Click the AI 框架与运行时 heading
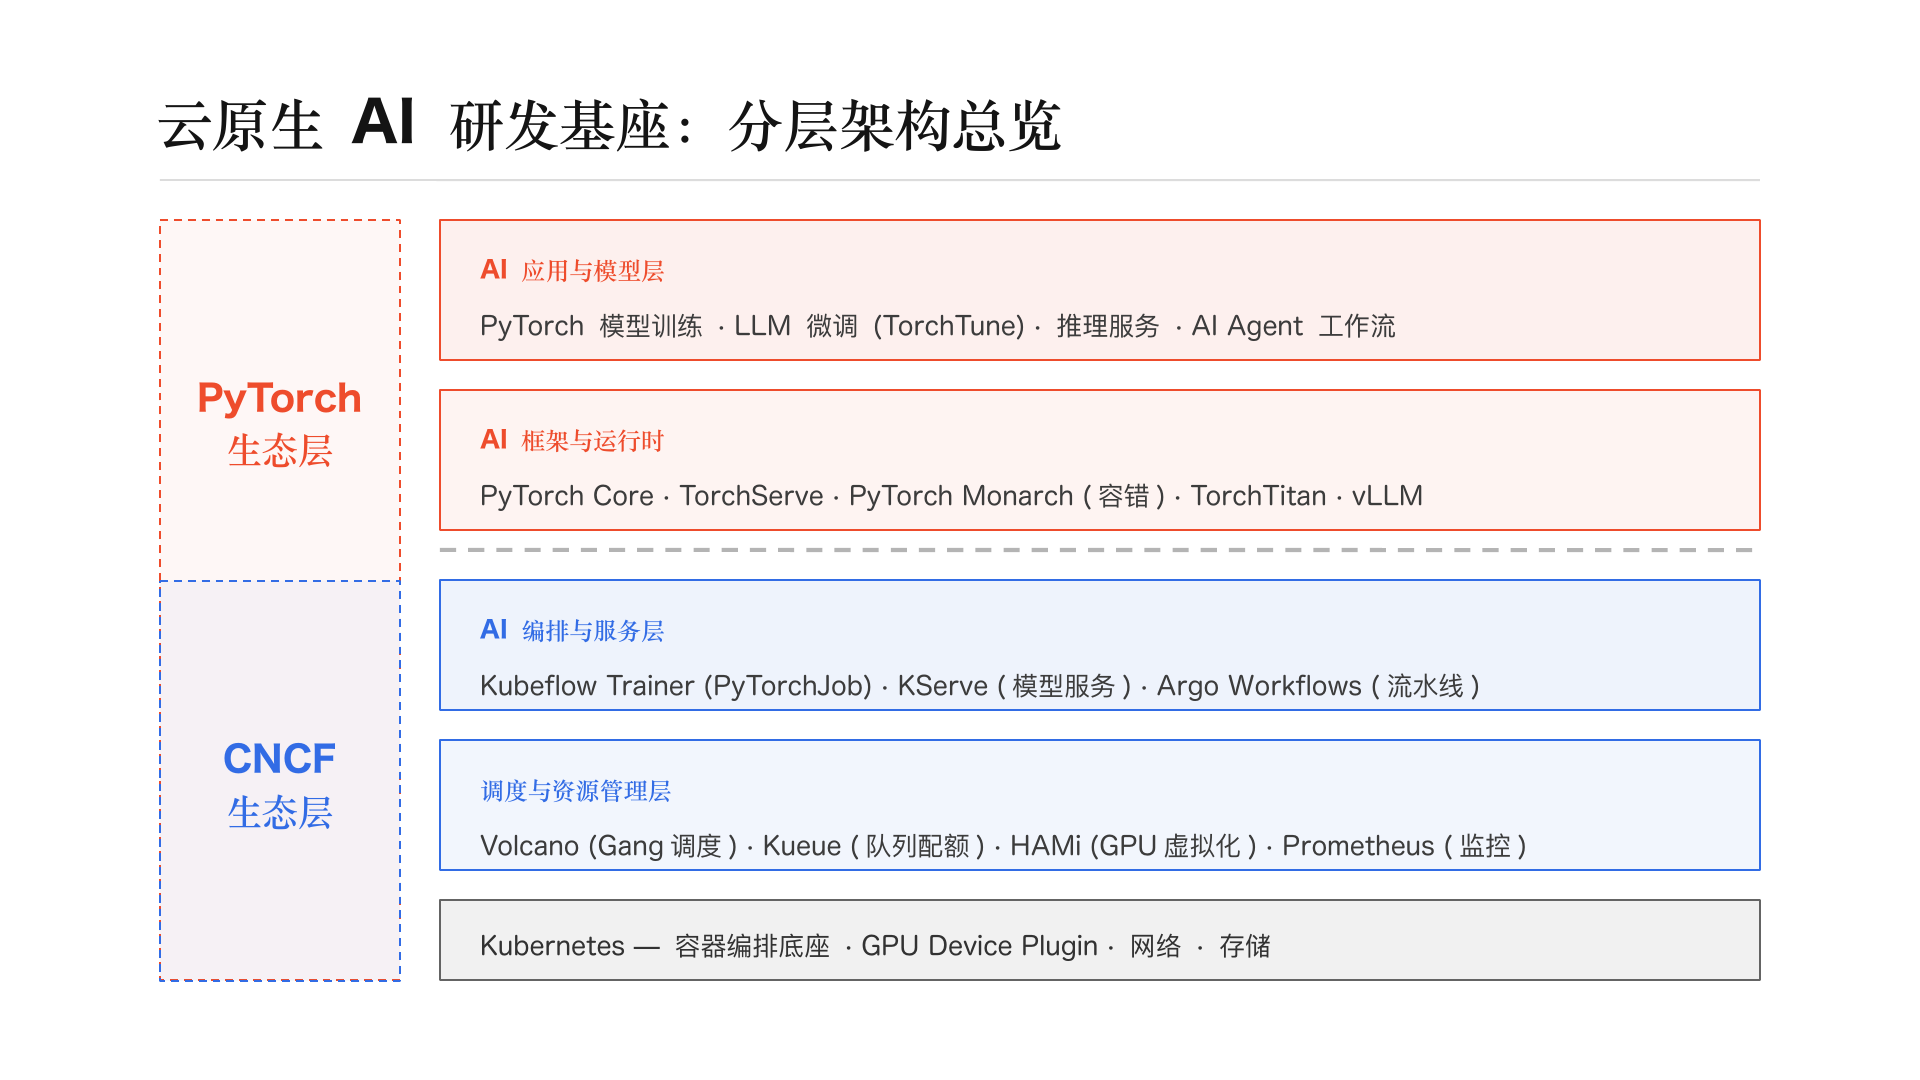This screenshot has height=1080, width=1920. (x=572, y=440)
